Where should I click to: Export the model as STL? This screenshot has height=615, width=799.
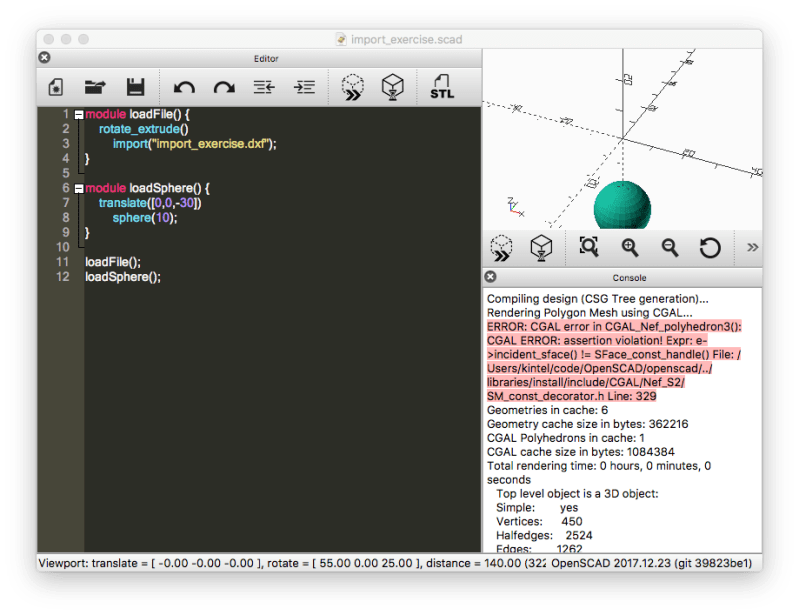click(442, 87)
